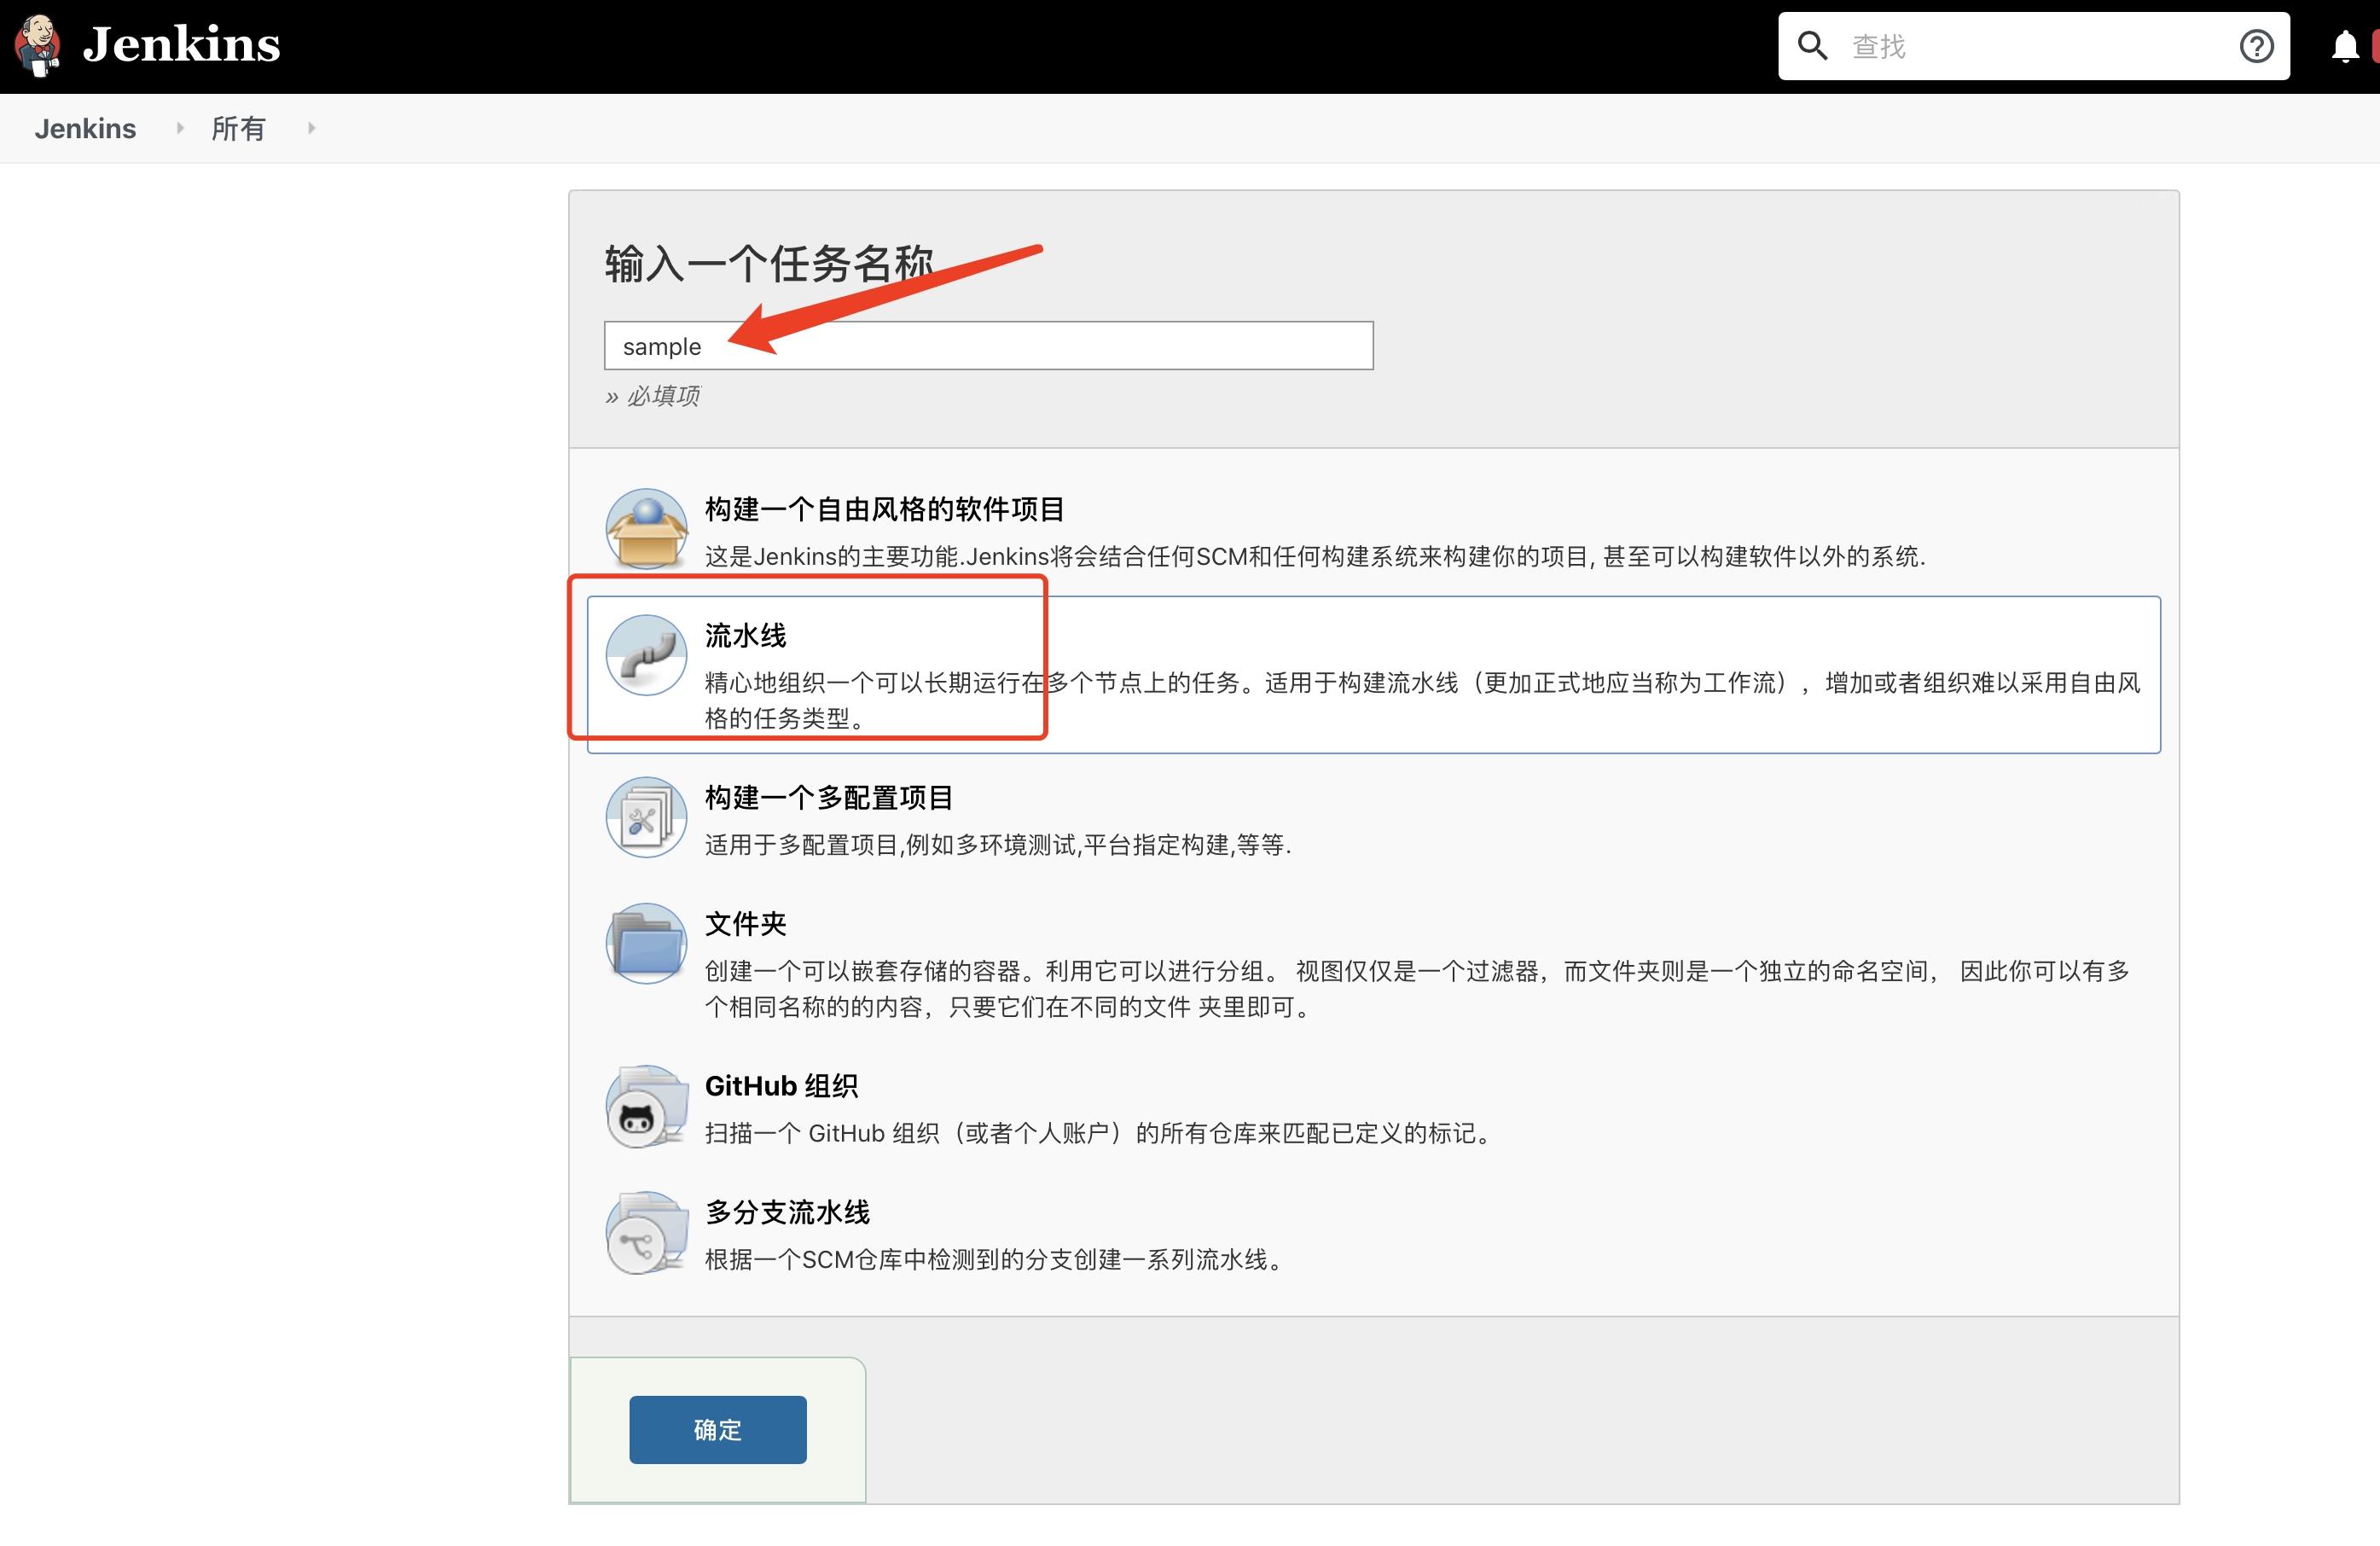Open the Jenkins breadcrumb menu item
The height and width of the screenshot is (1546, 2380).
tap(85, 128)
